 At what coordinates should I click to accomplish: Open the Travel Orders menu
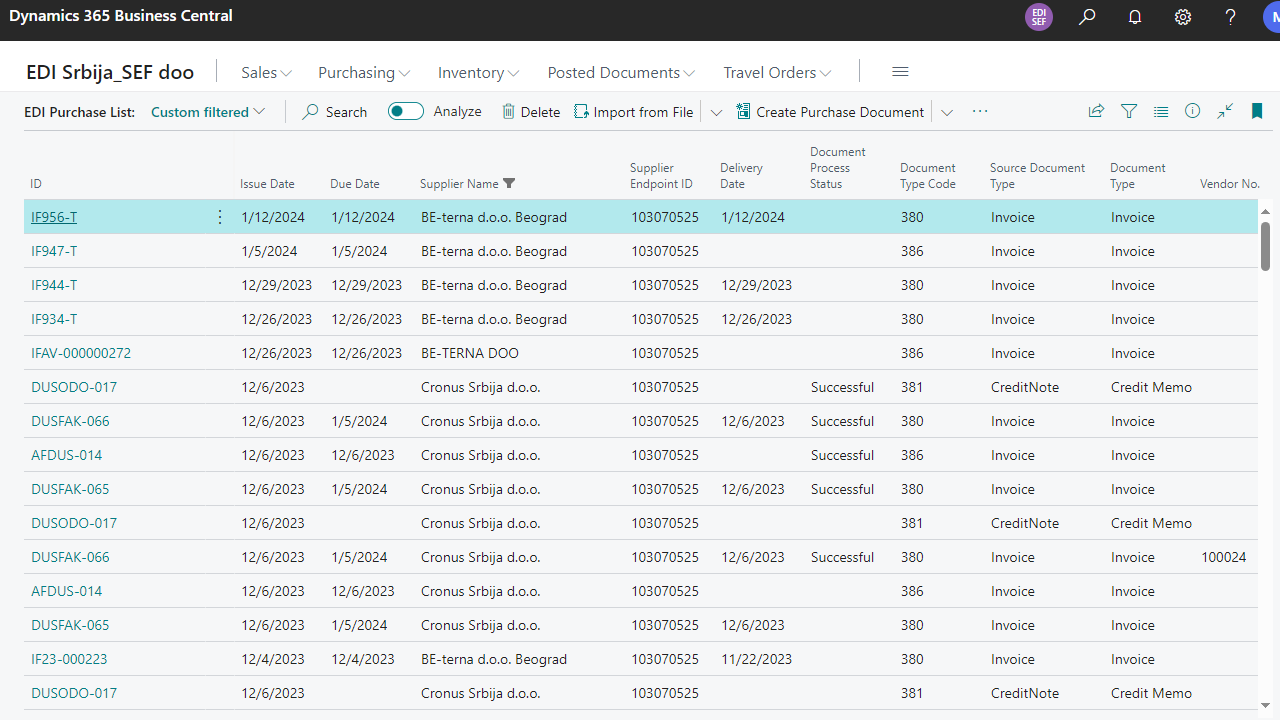[777, 73]
